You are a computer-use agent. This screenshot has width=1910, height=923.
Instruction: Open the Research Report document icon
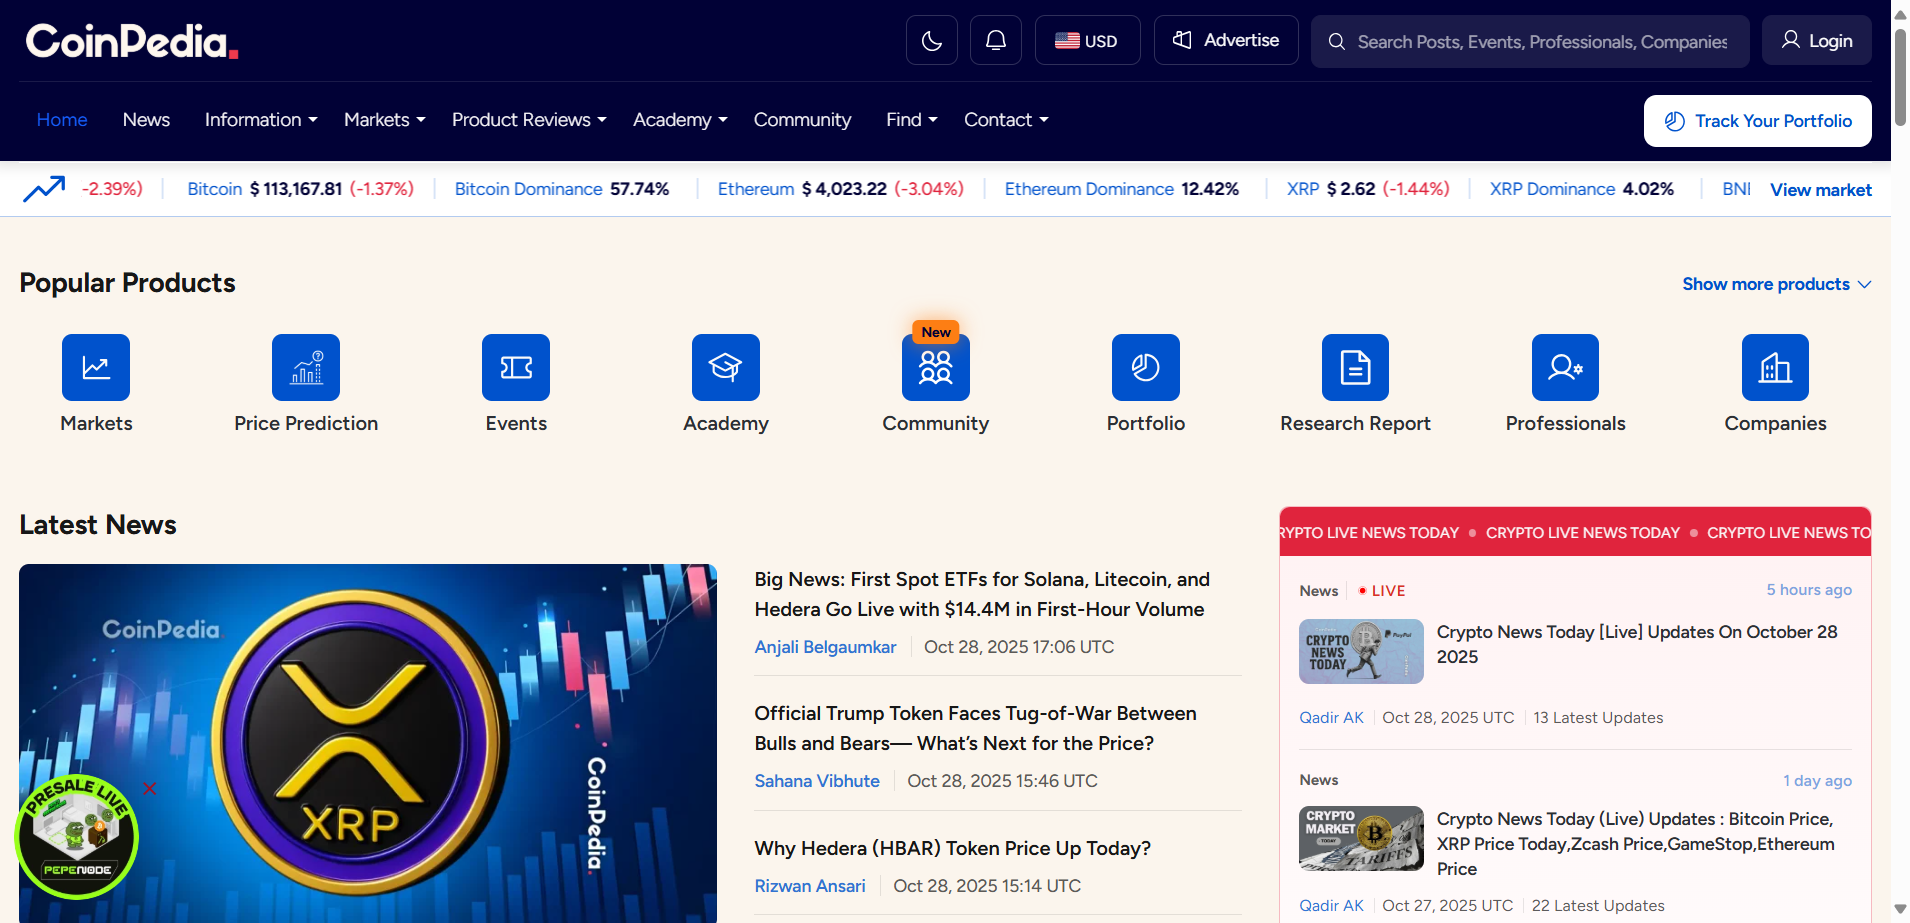[x=1355, y=368]
